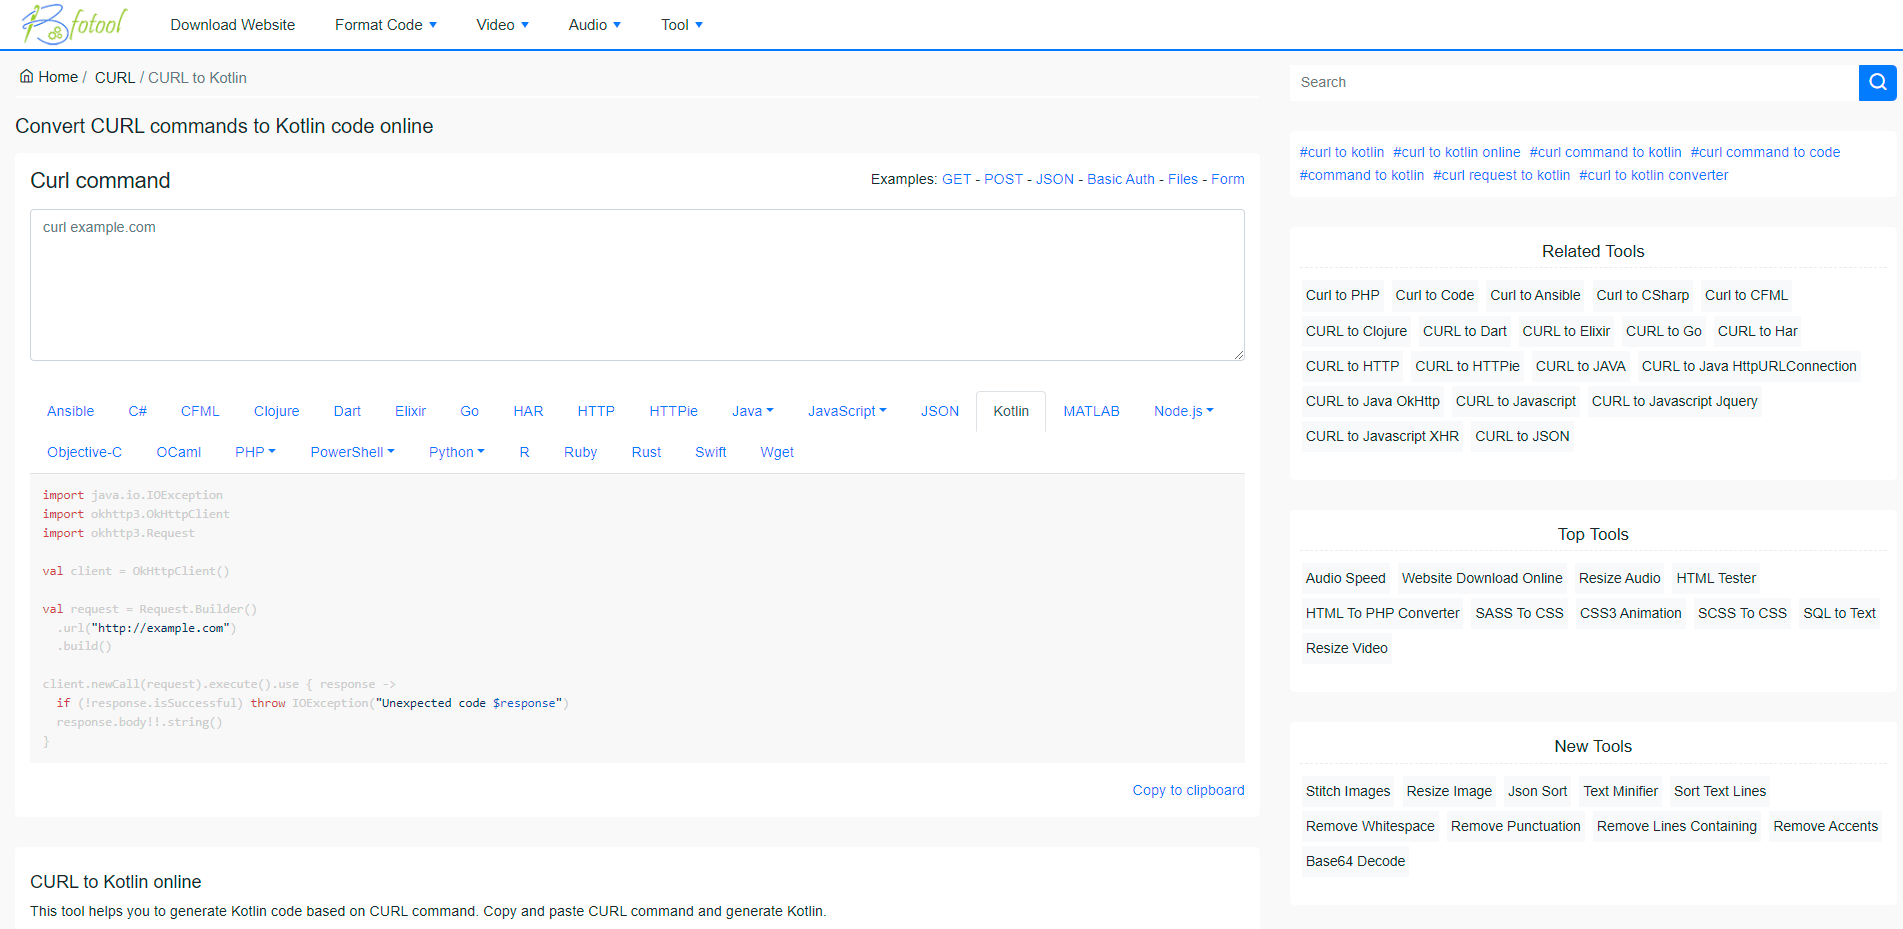This screenshot has width=1903, height=929.
Task: Select the MATLAB output tab
Action: click(x=1091, y=410)
